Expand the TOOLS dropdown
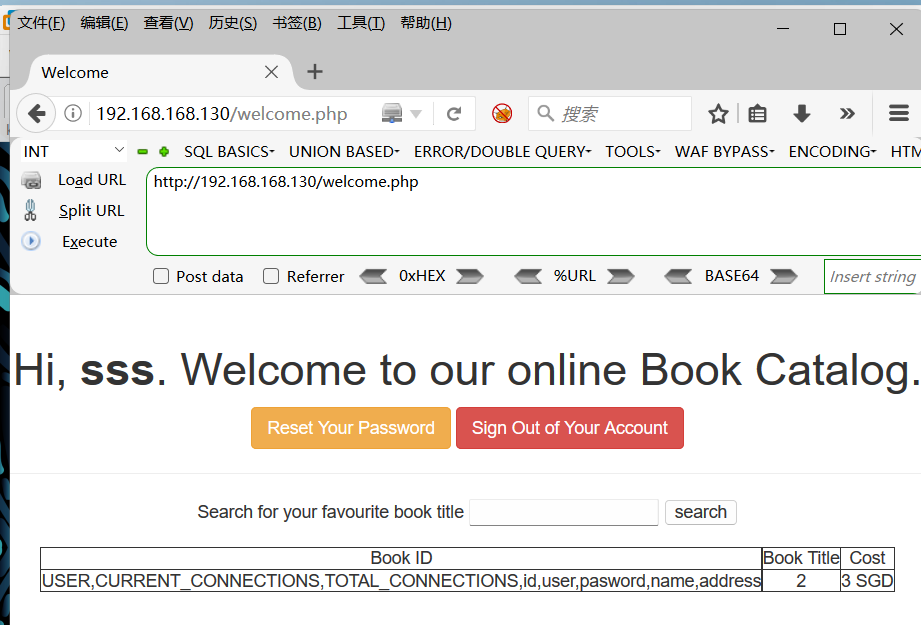This screenshot has width=921, height=625. pos(632,151)
